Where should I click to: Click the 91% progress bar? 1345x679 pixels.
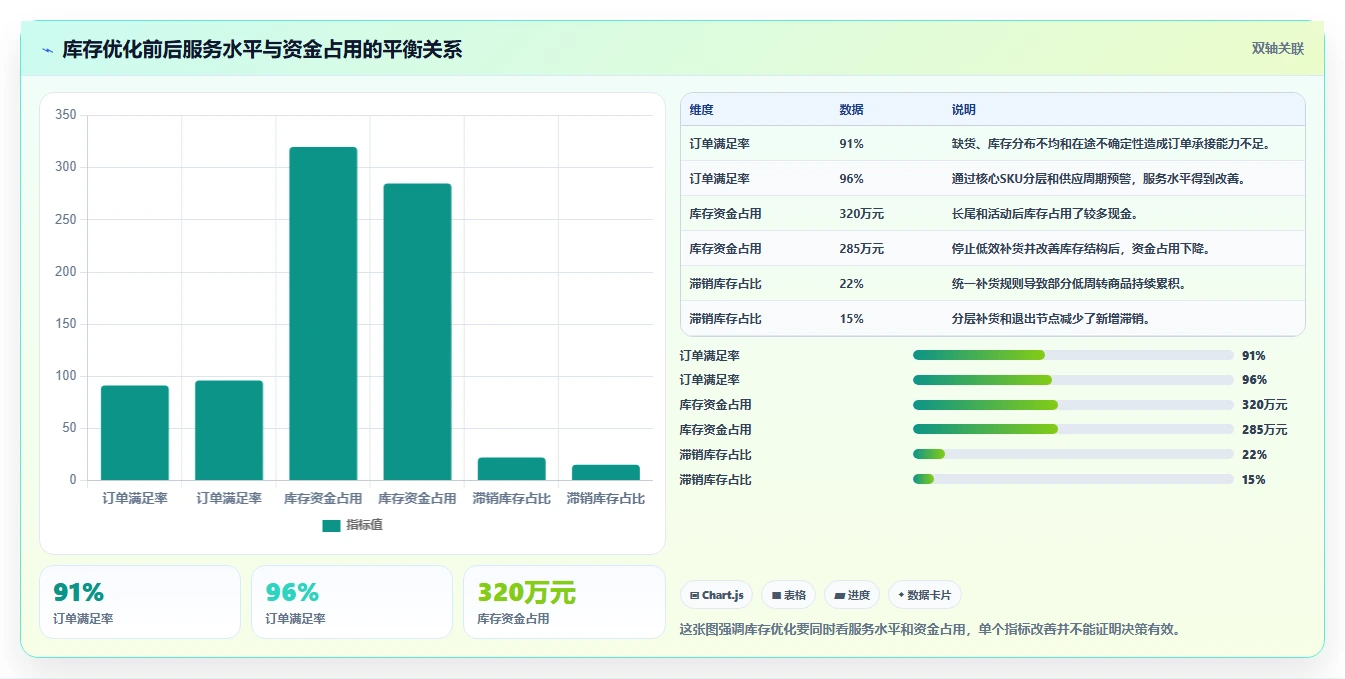click(1073, 355)
